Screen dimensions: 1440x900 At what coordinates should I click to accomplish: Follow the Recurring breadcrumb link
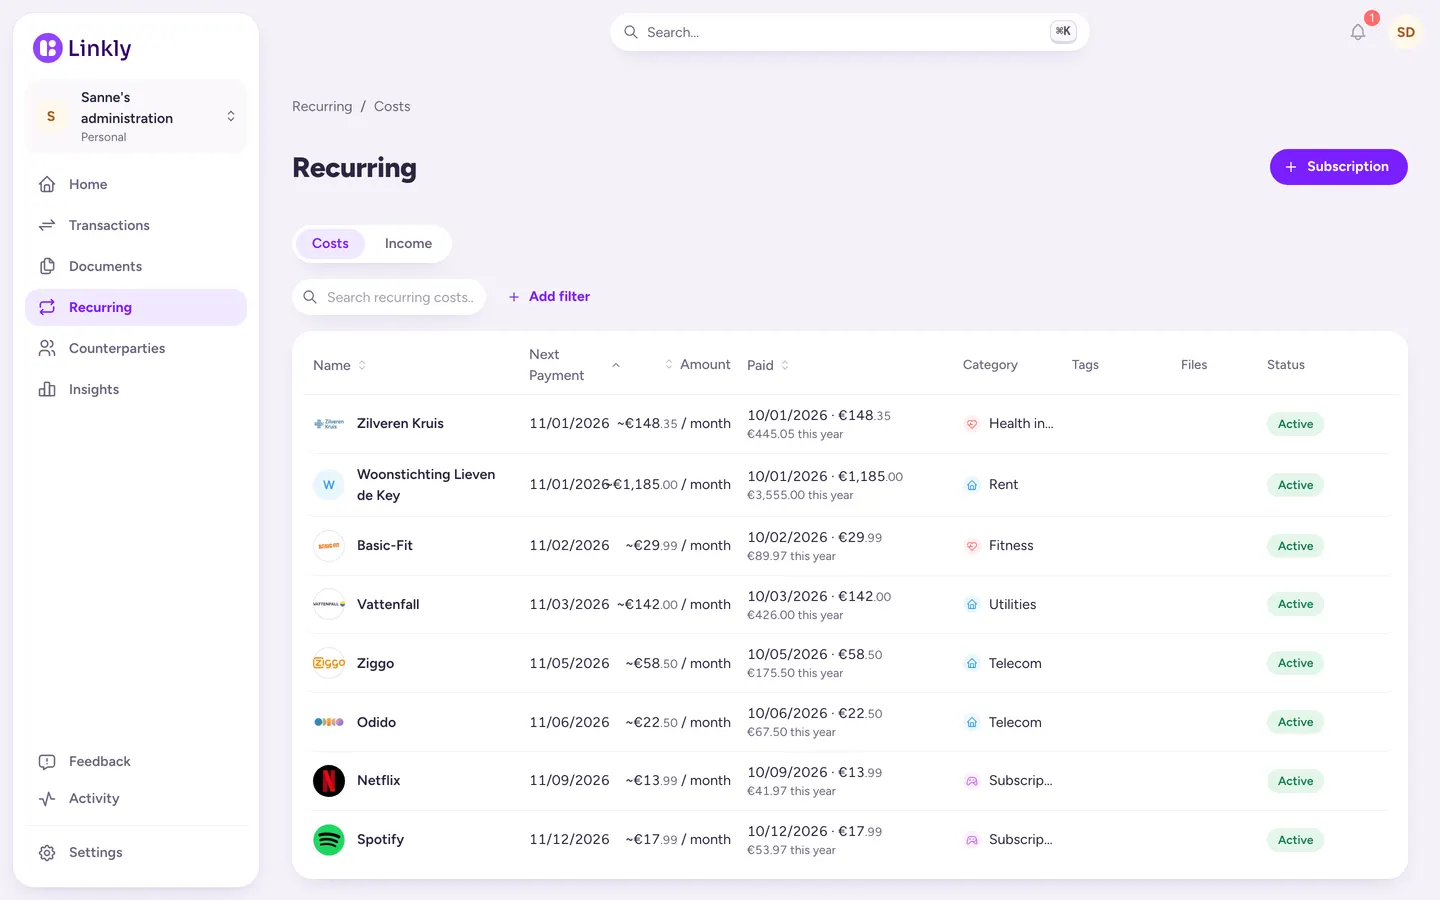coord(322,106)
